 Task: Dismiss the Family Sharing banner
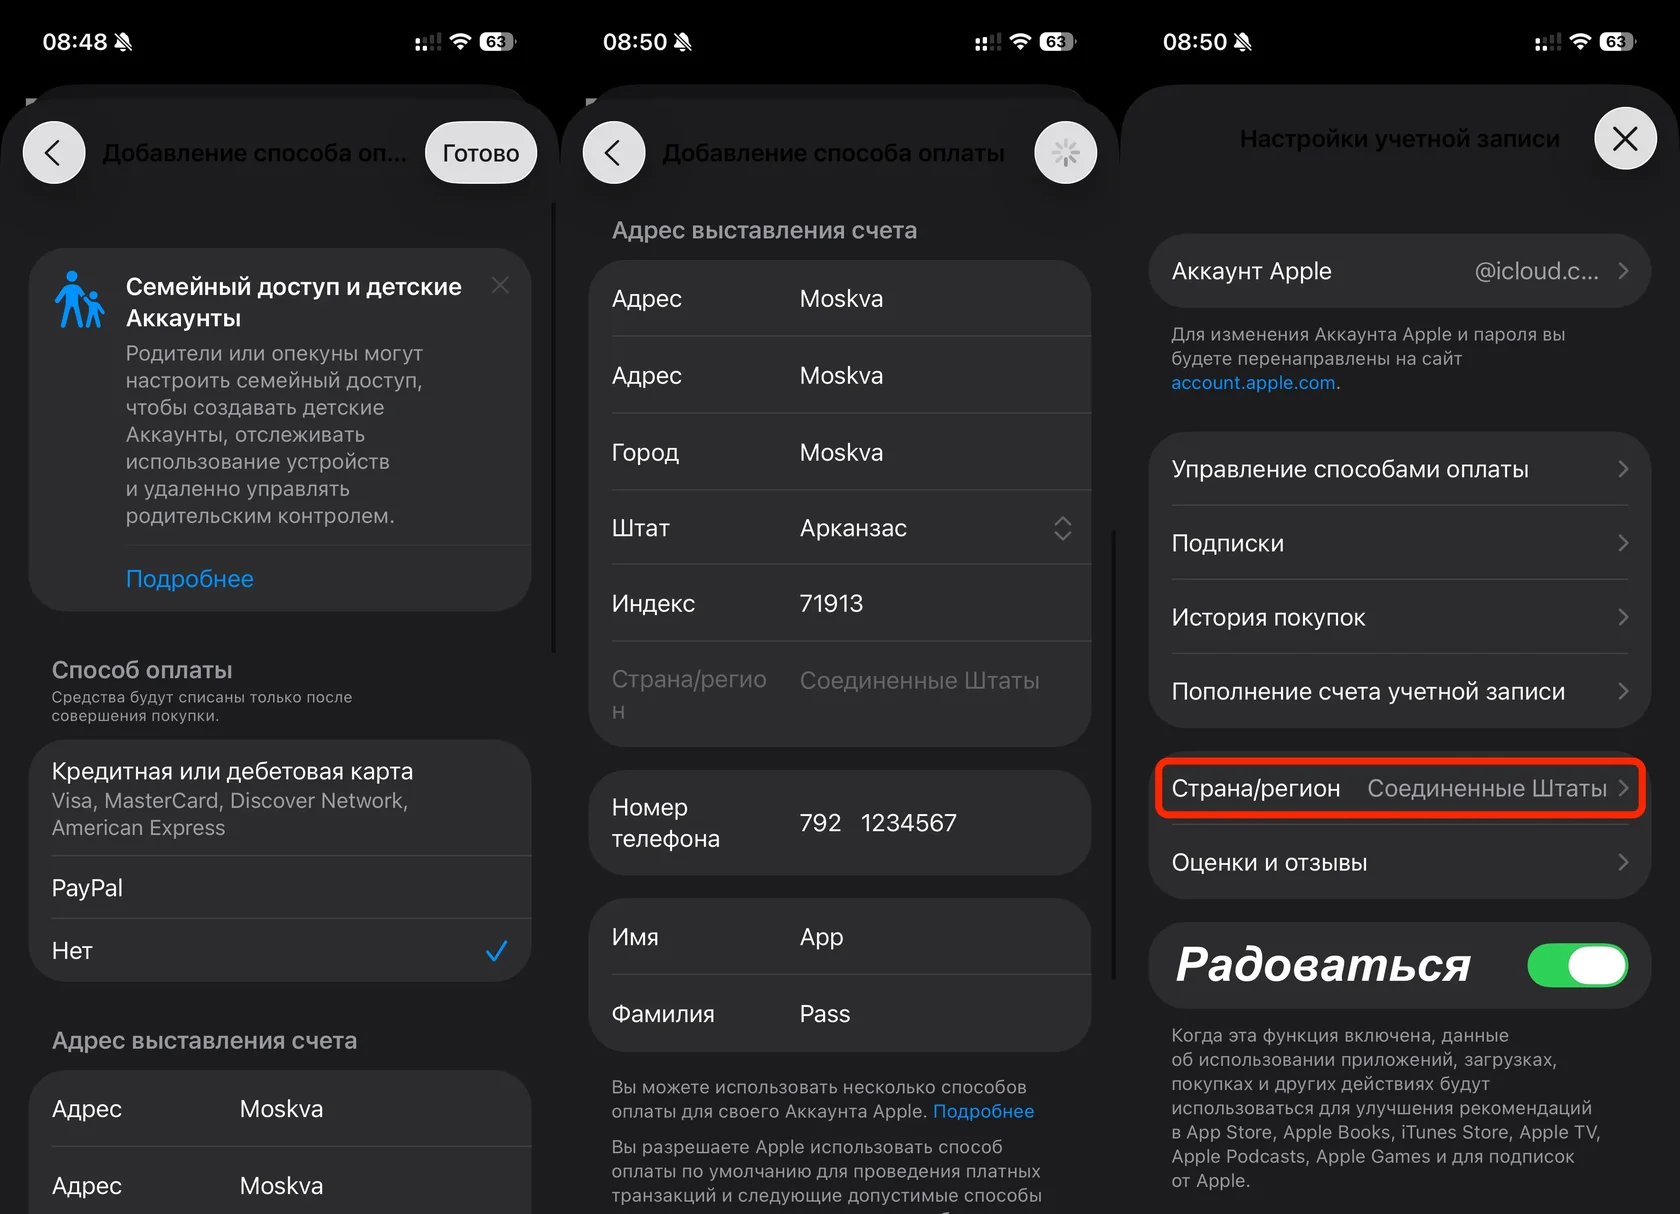tap(500, 286)
